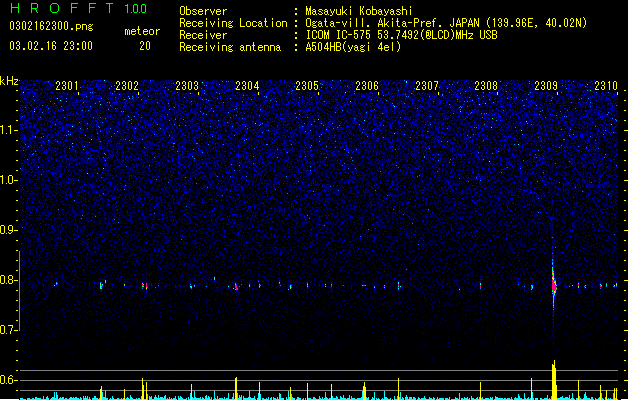Select the 0.8 kHz axis label
This screenshot has width=629, height=400.
[9, 280]
